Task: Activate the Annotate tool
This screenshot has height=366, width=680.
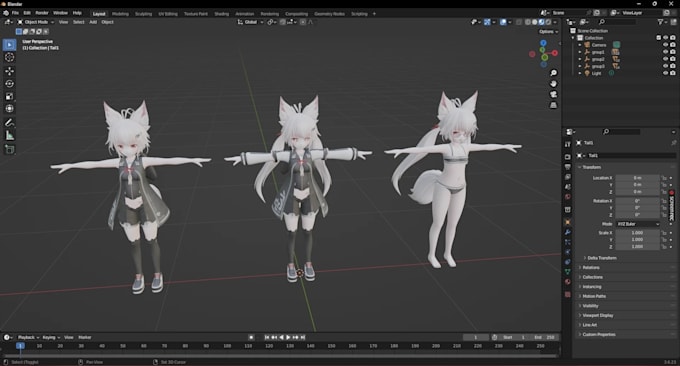Action: (x=10, y=123)
